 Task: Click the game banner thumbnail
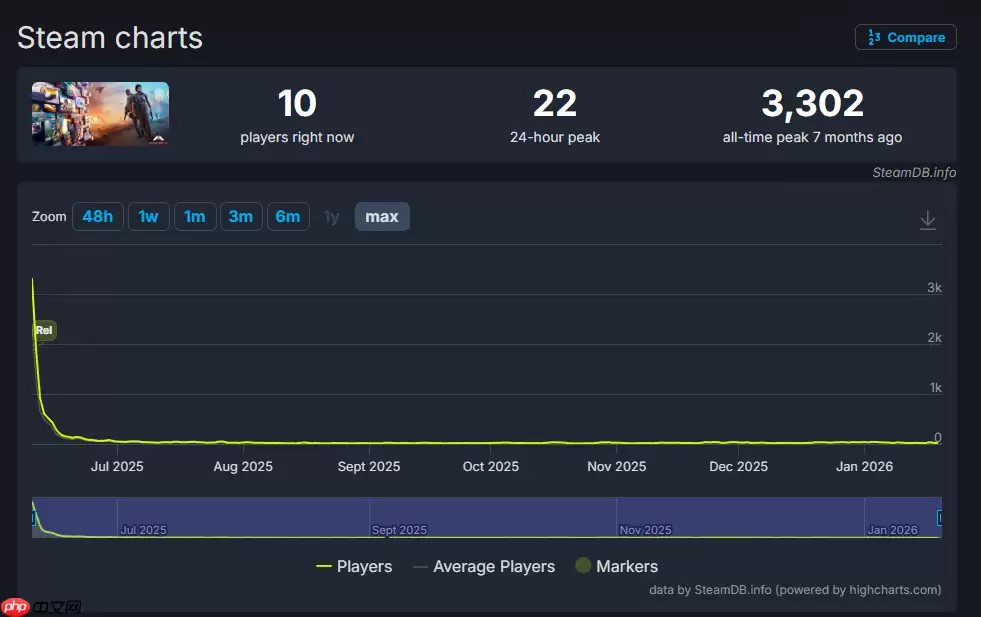pyautogui.click(x=100, y=114)
